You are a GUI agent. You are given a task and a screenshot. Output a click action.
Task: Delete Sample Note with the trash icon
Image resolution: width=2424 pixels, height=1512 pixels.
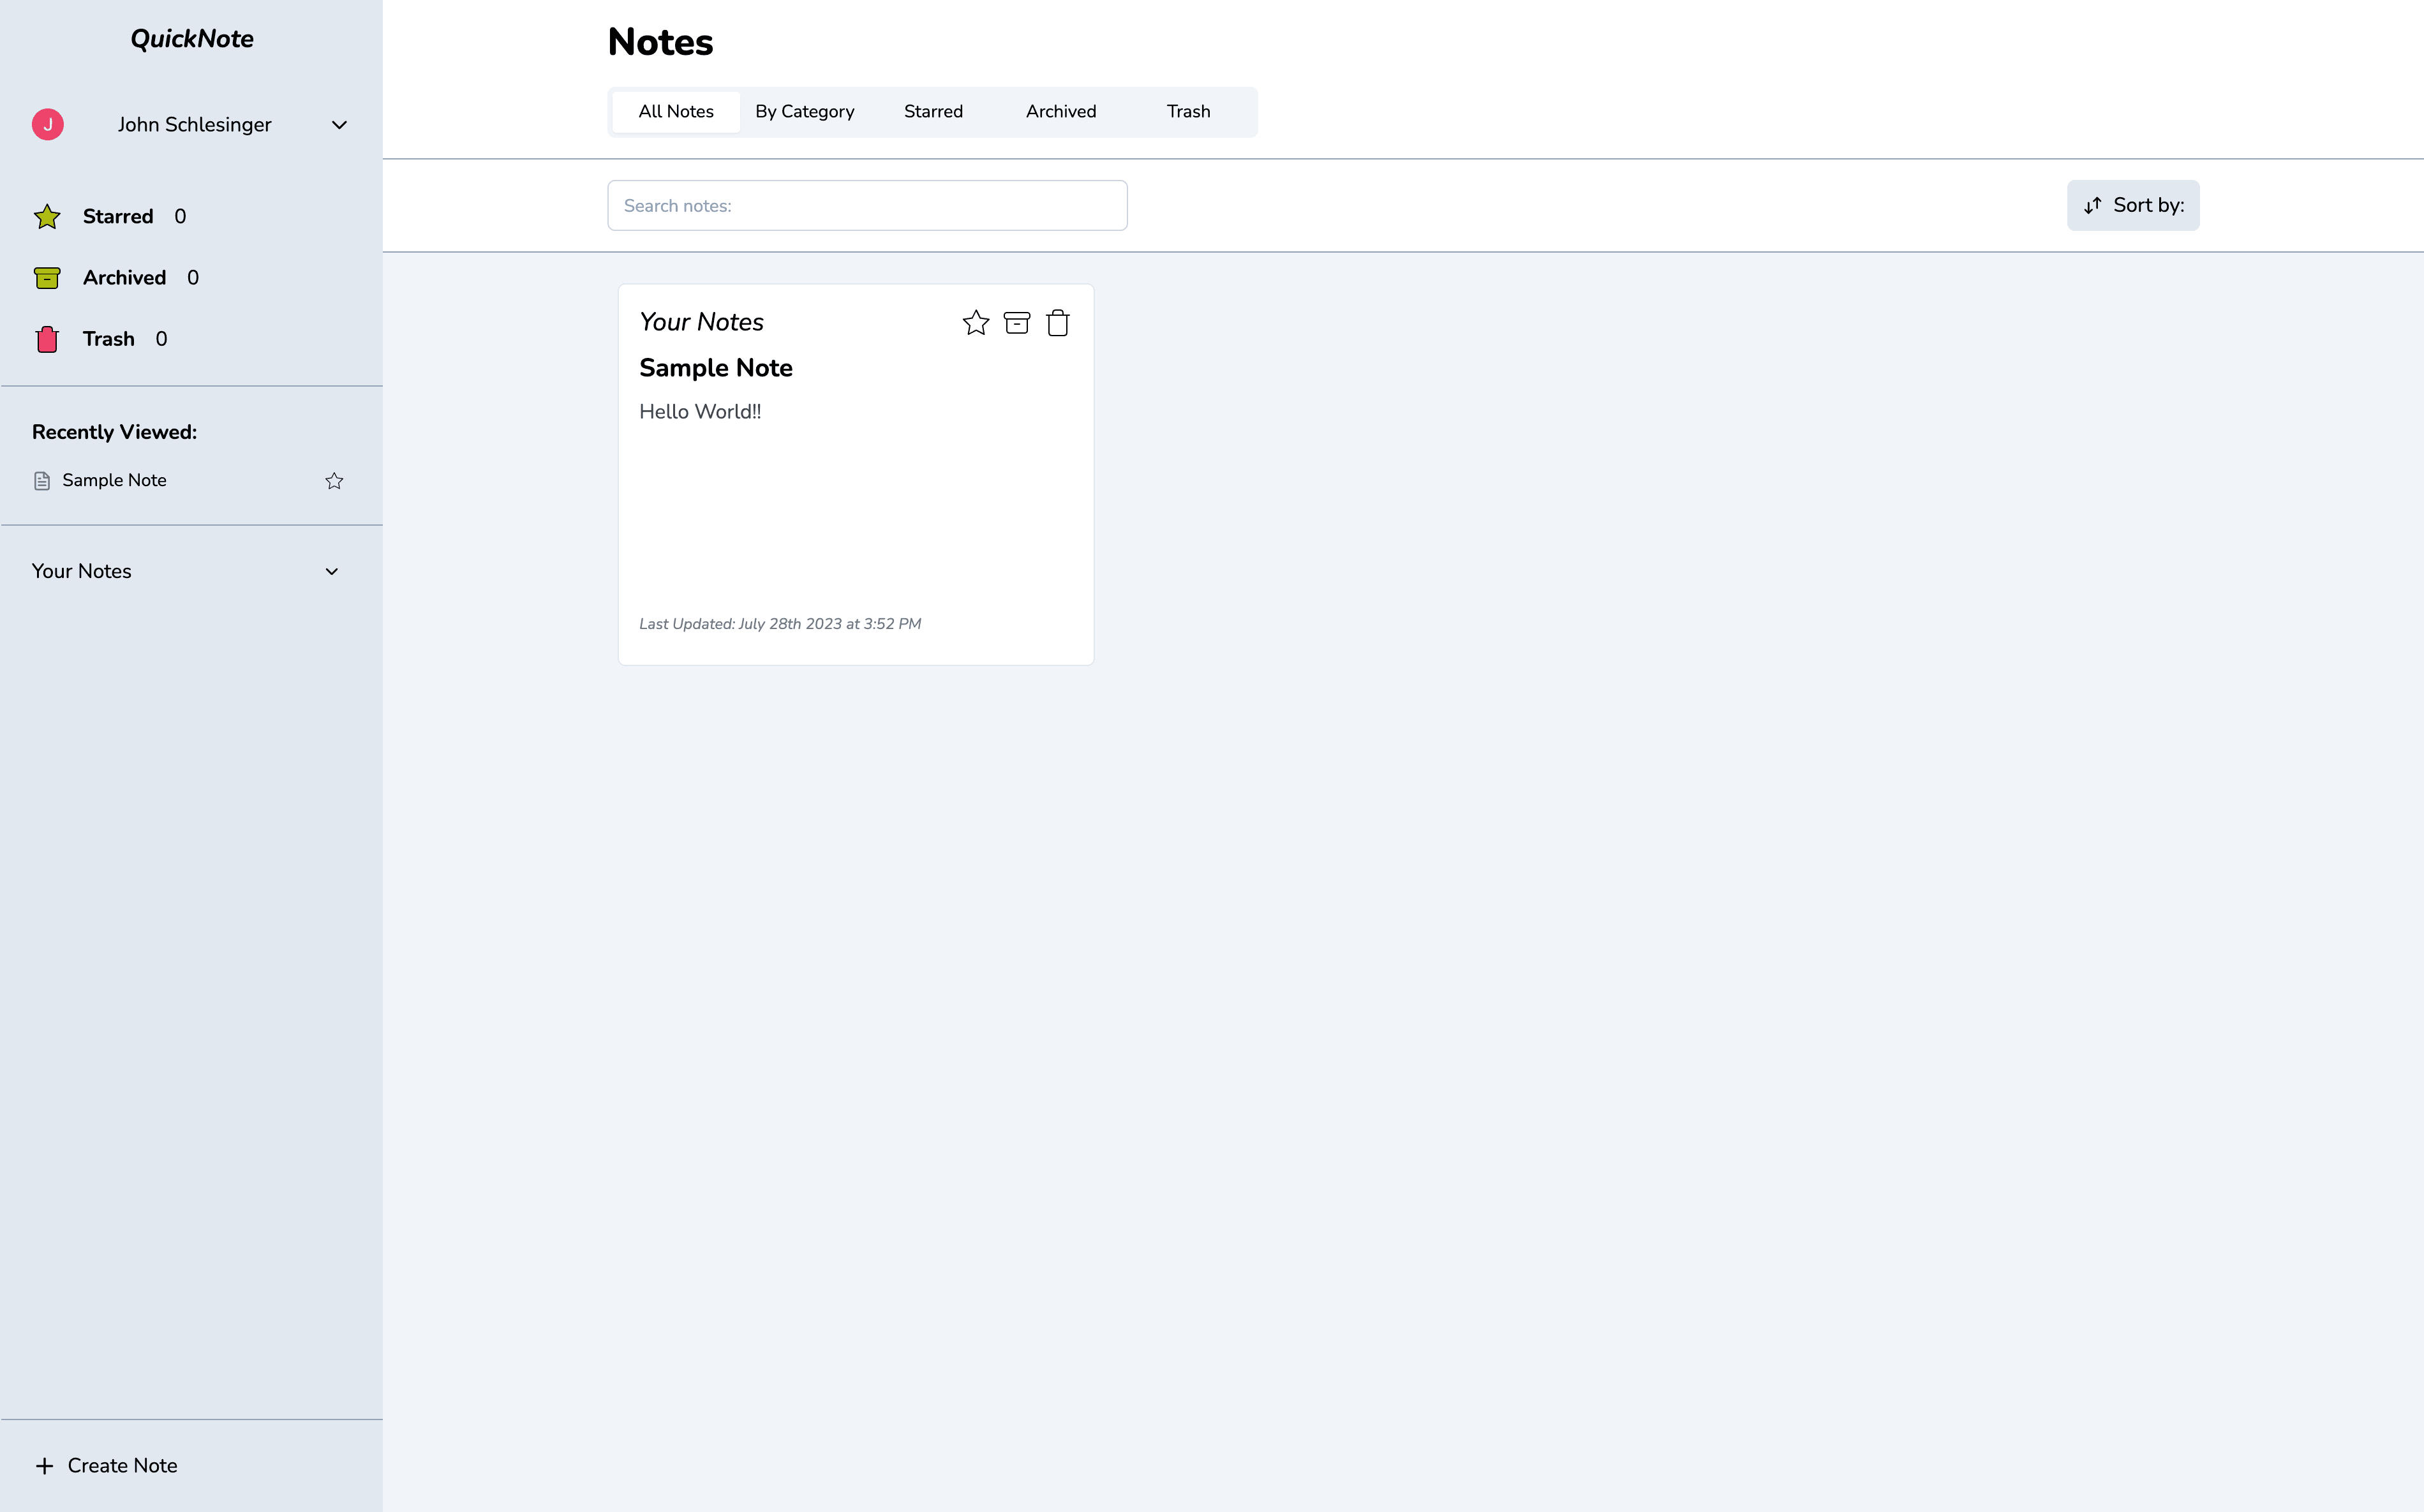pyautogui.click(x=1057, y=322)
